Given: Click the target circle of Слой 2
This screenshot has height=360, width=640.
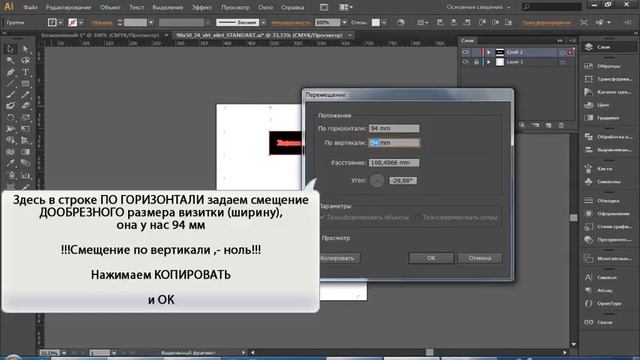Looking at the screenshot, I should tap(562, 52).
